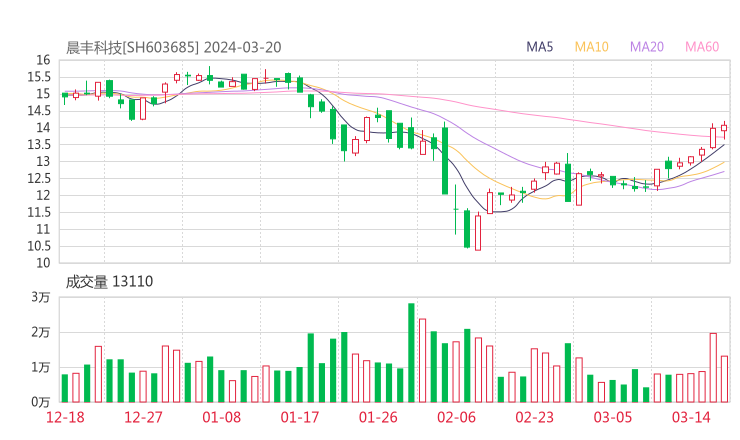Click the 2万 volume axis label
This screenshot has height=440, width=740.
41,332
